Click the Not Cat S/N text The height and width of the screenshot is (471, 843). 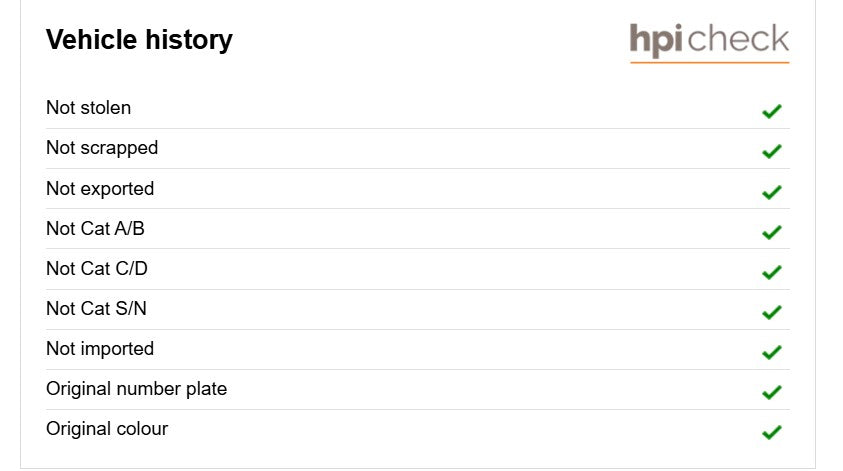coord(96,309)
